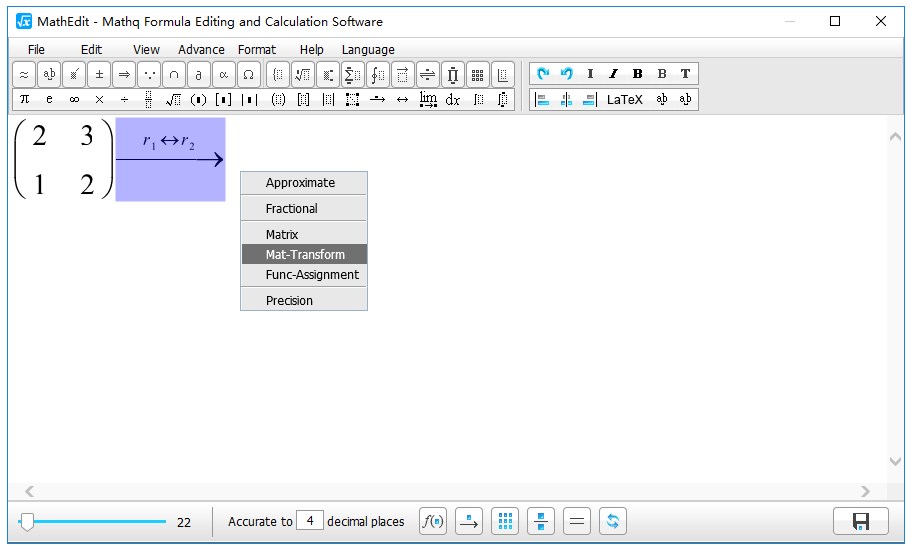The image size is (912, 551).
Task: Click the vertical scrollbar down arrow
Action: pos(896,461)
